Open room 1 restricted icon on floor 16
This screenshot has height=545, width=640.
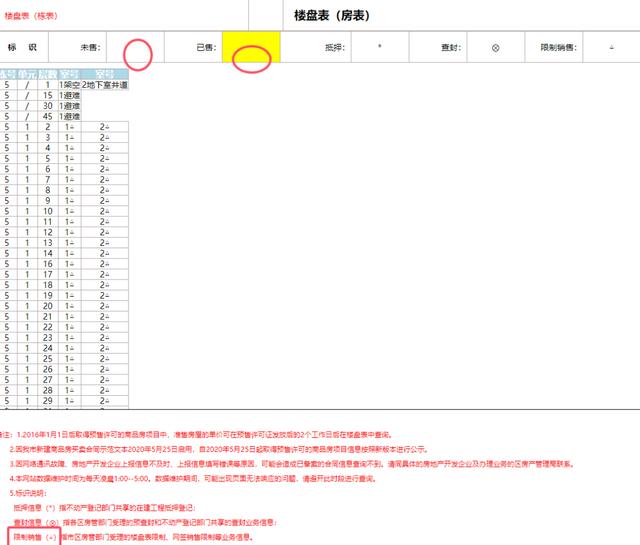[x=72, y=264]
